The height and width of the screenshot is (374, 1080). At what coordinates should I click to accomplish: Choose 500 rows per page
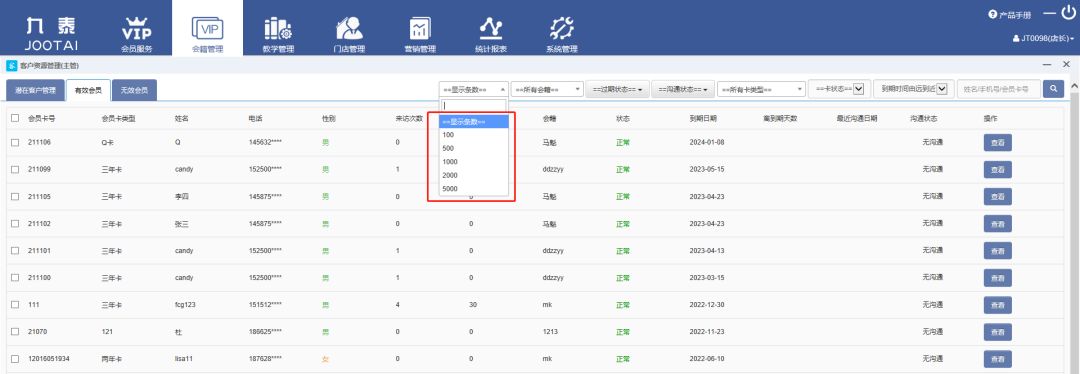click(x=474, y=148)
